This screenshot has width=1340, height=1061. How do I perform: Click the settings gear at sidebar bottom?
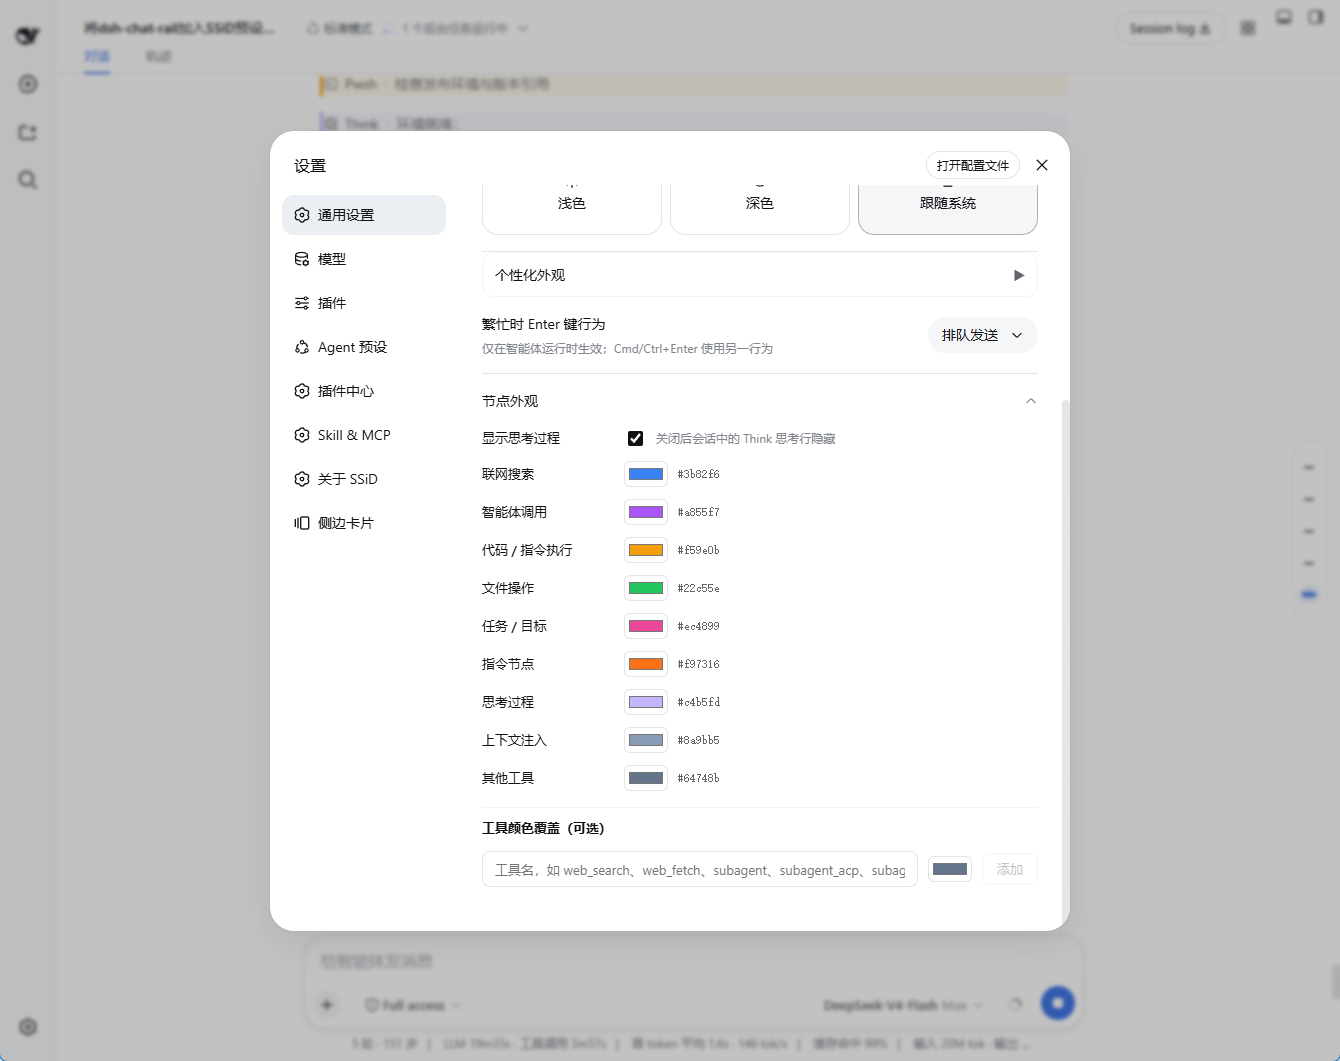[x=28, y=1027]
